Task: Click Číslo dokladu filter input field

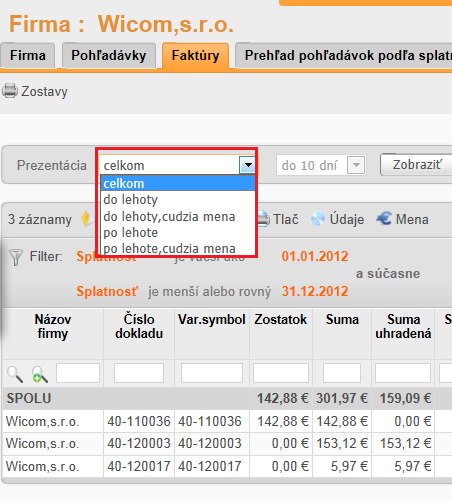Action: pyautogui.click(x=139, y=373)
